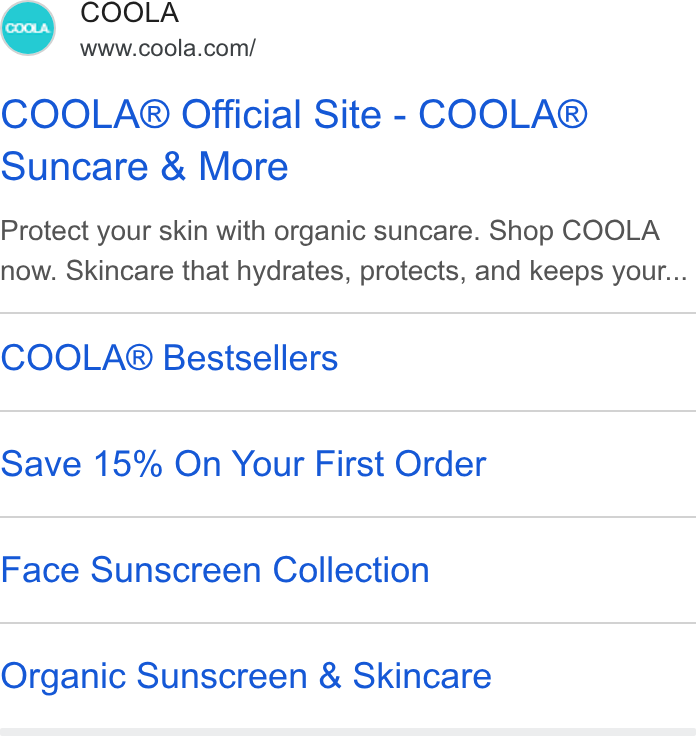696x736 pixels.
Task: Click the teal COOLA logo icon
Action: tap(28, 28)
